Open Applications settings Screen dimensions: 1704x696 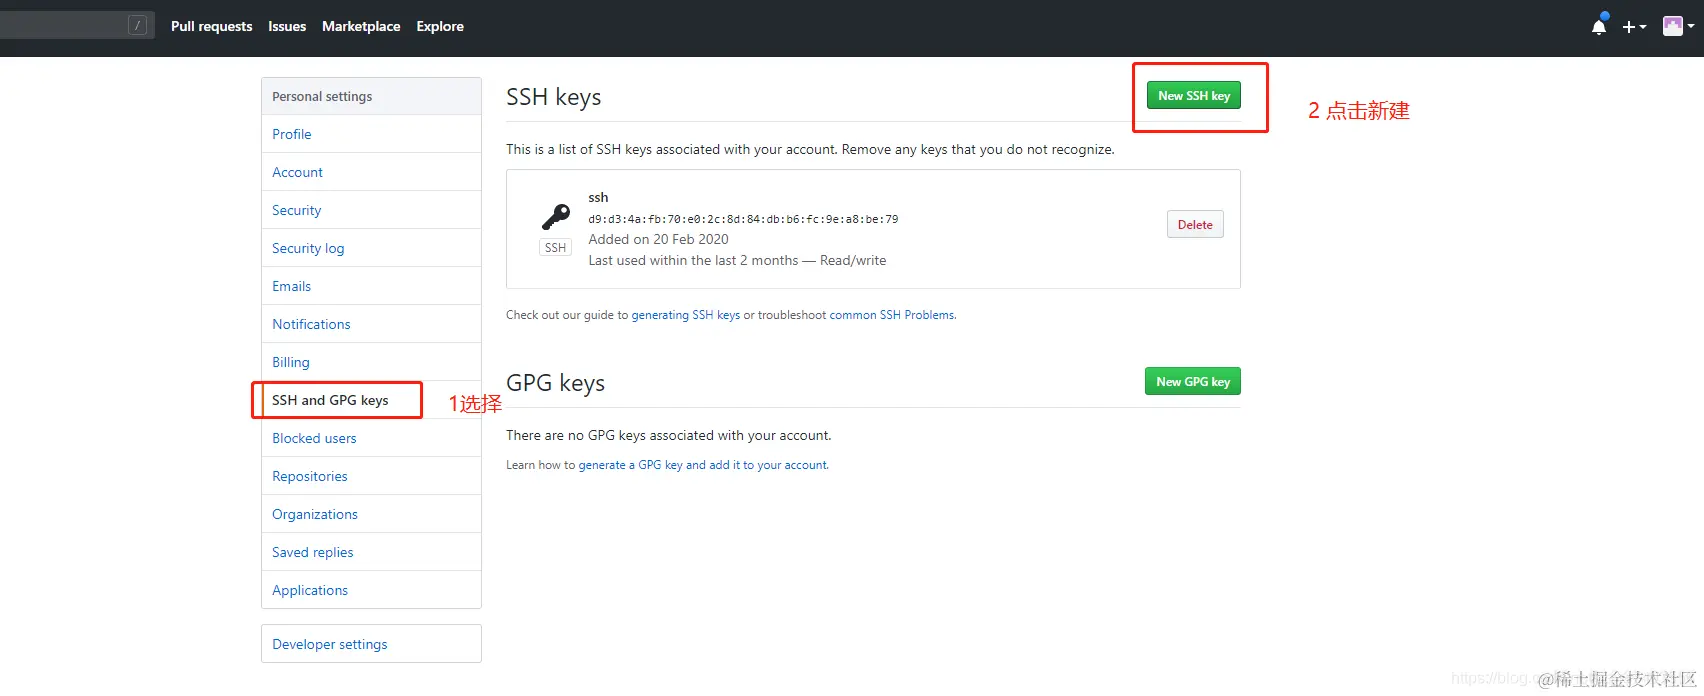(371, 590)
